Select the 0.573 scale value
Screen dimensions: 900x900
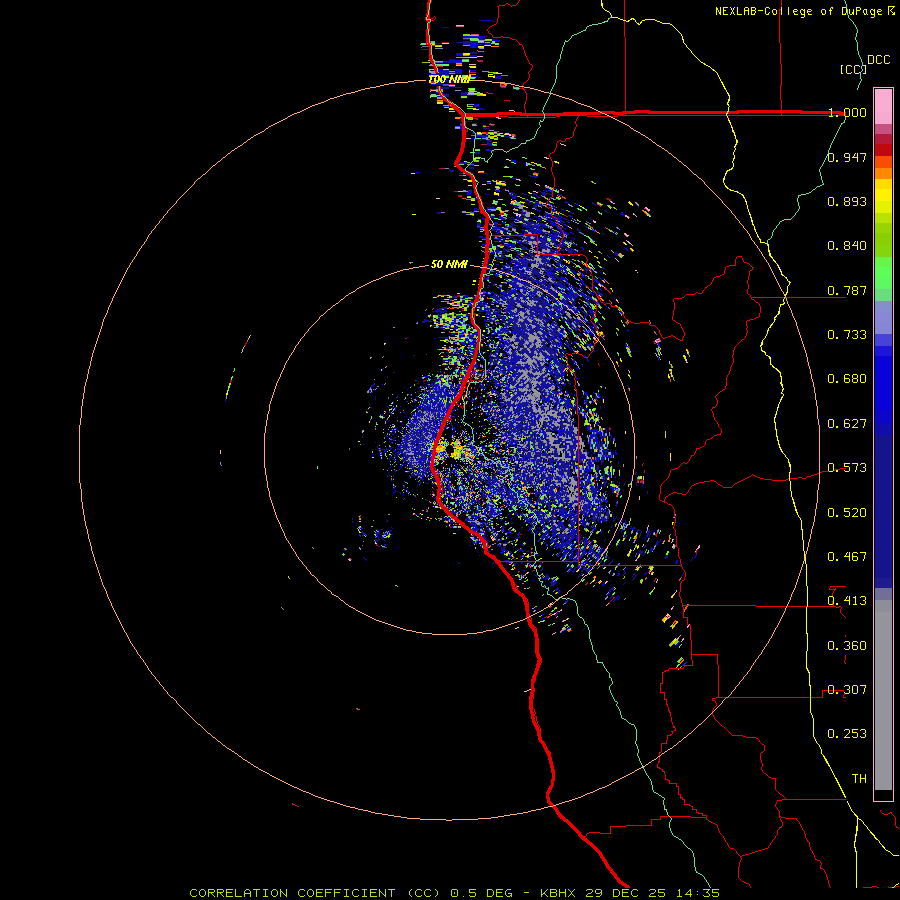coord(847,468)
